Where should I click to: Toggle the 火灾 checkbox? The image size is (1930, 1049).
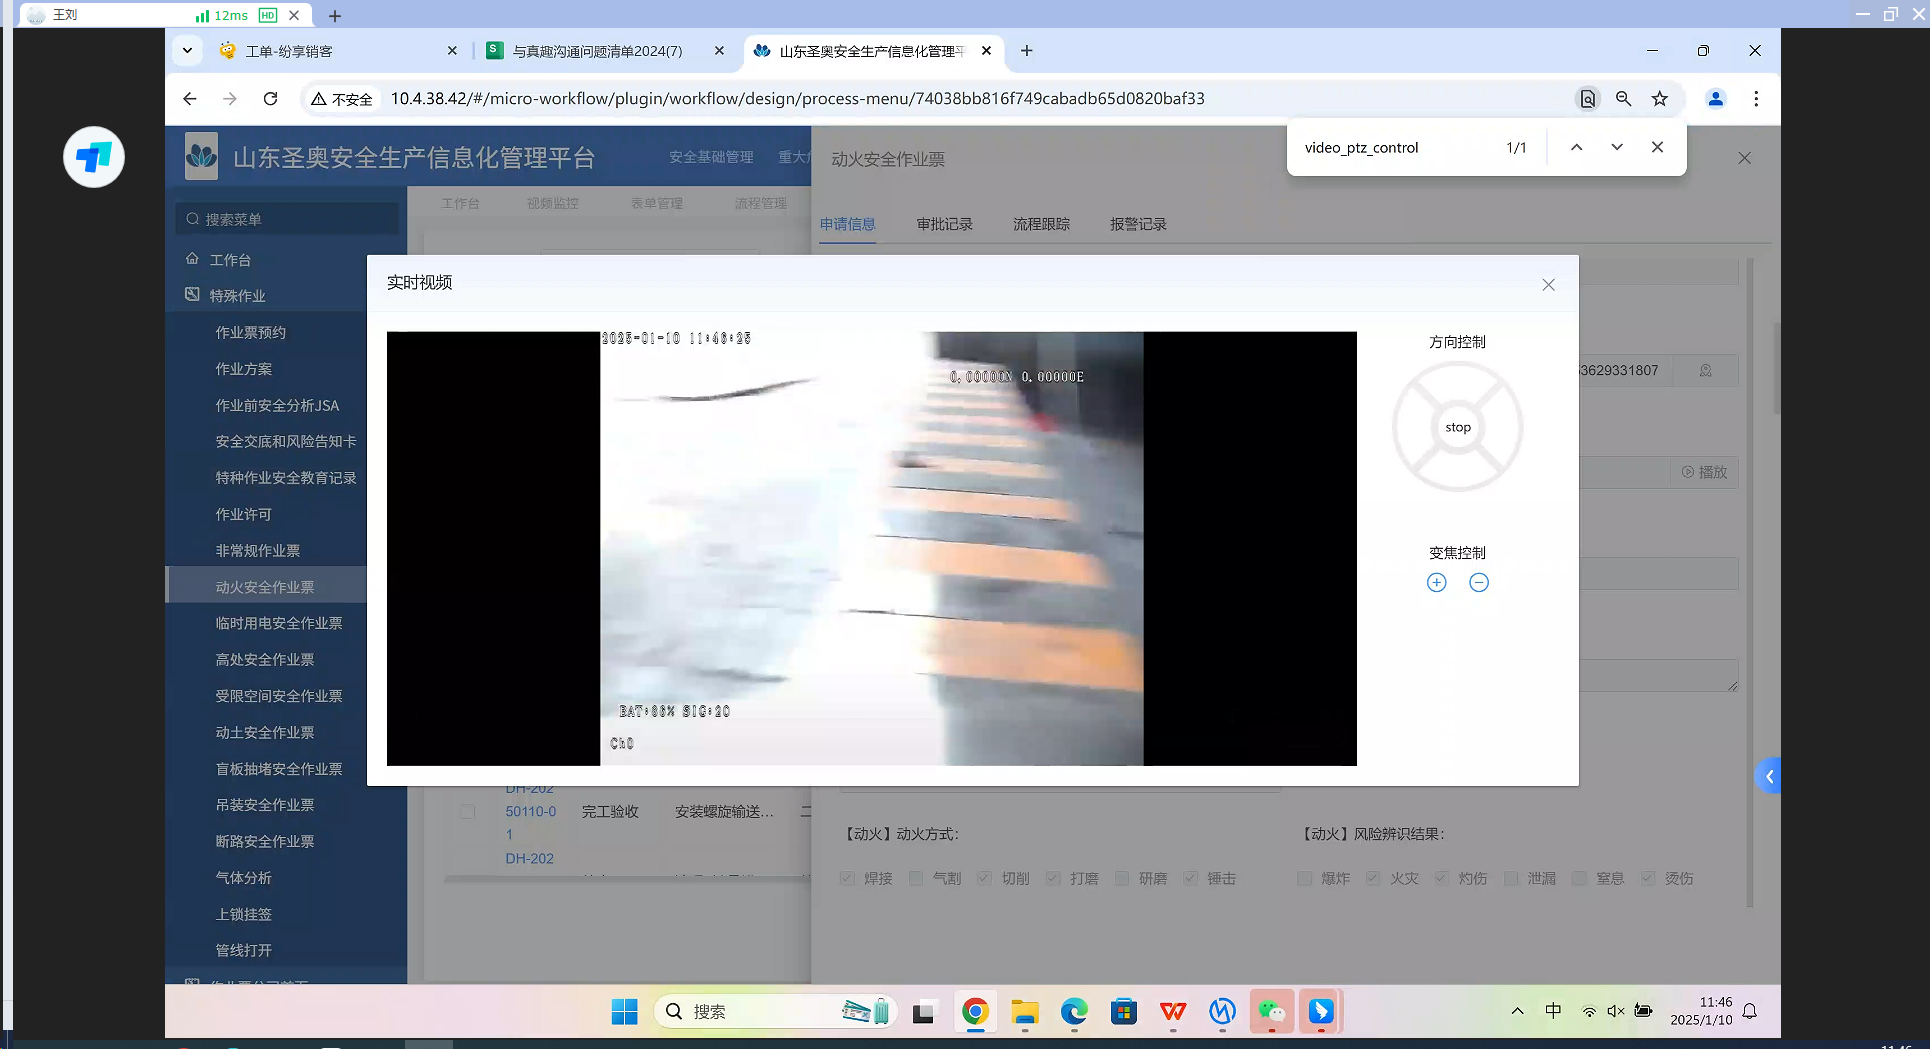(1373, 878)
